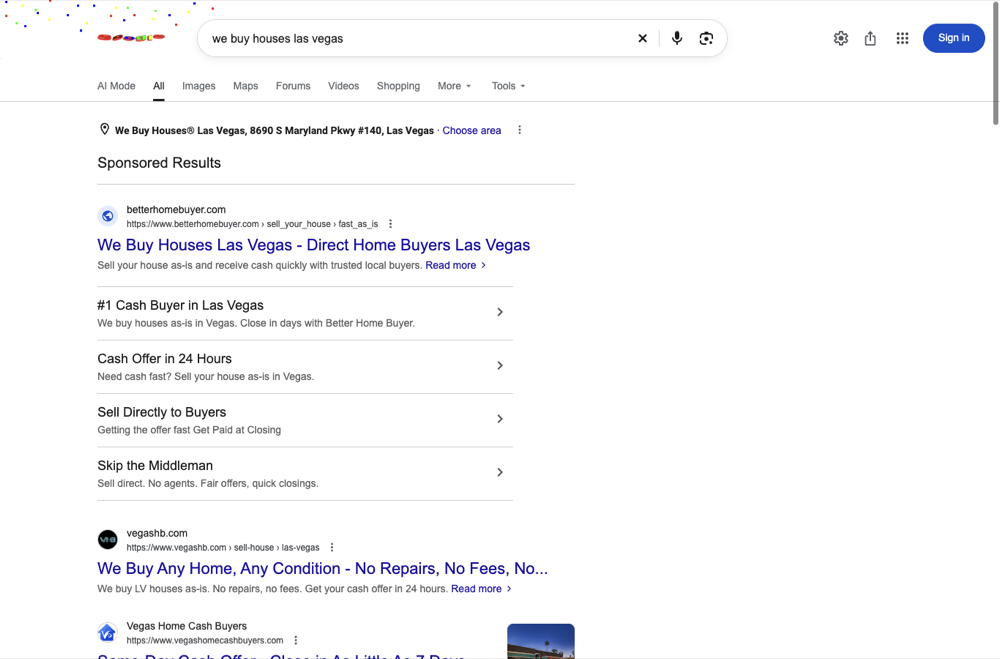Expand the Cash Offer in 24 Hours row
Image resolution: width=1000 pixels, height=659 pixels.
[305, 367]
